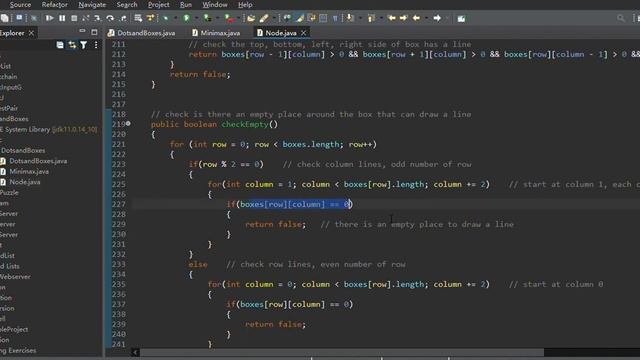640x360 pixels.
Task: Toggle Skip All Breakpoints icon
Action: pyautogui.click(x=34, y=18)
